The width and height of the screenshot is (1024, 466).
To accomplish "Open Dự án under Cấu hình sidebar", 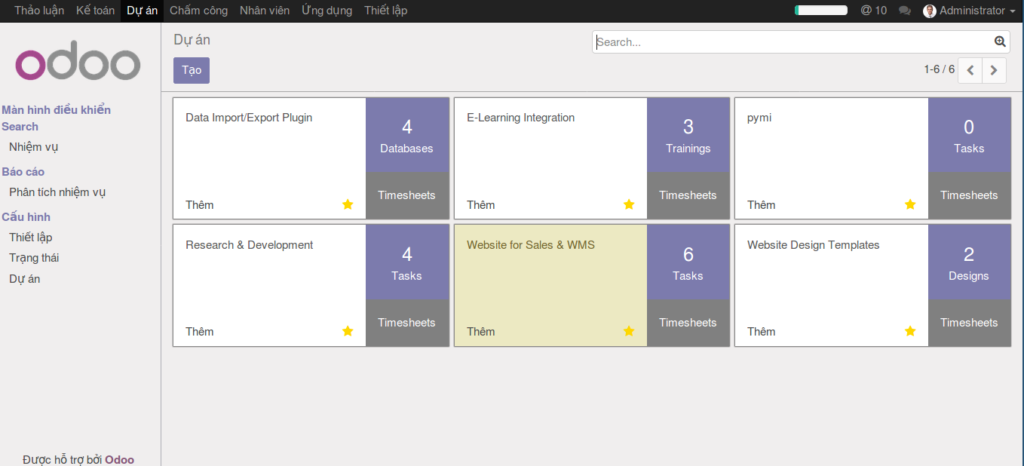I will (25, 279).
